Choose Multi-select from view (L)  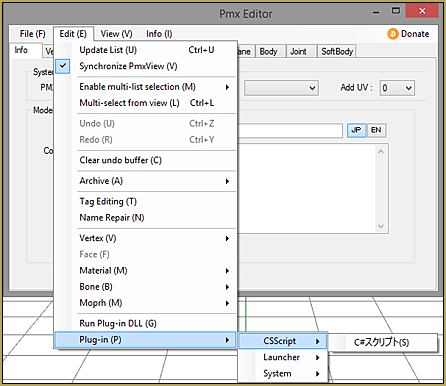click(146, 103)
